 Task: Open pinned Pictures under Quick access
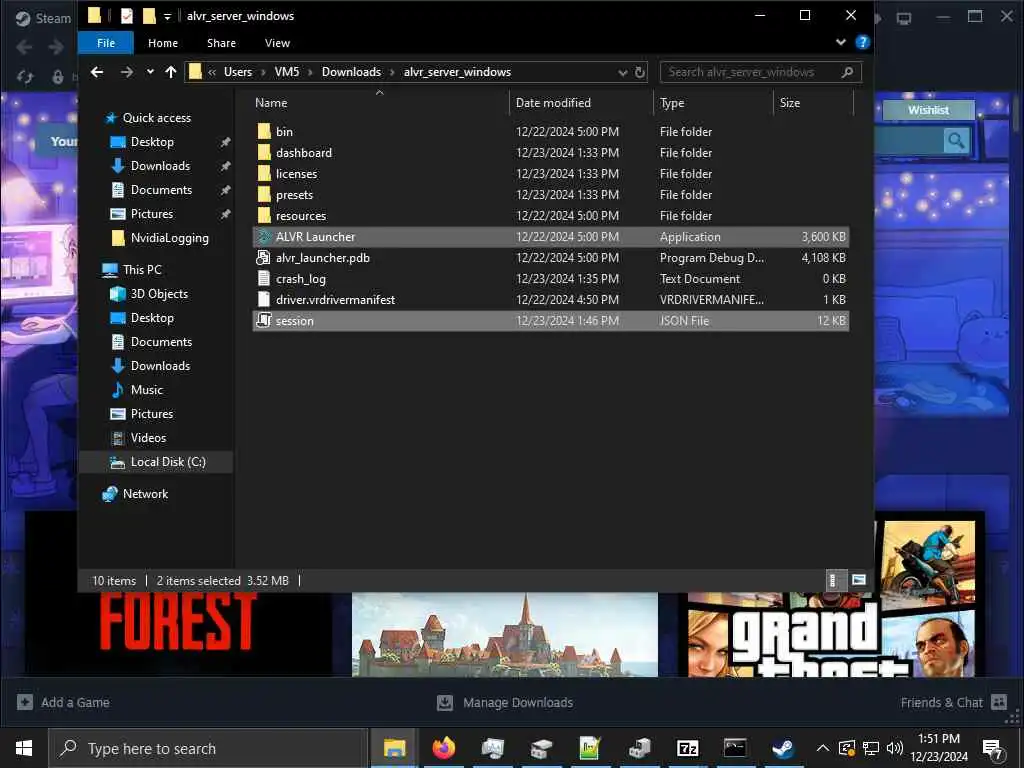click(152, 214)
